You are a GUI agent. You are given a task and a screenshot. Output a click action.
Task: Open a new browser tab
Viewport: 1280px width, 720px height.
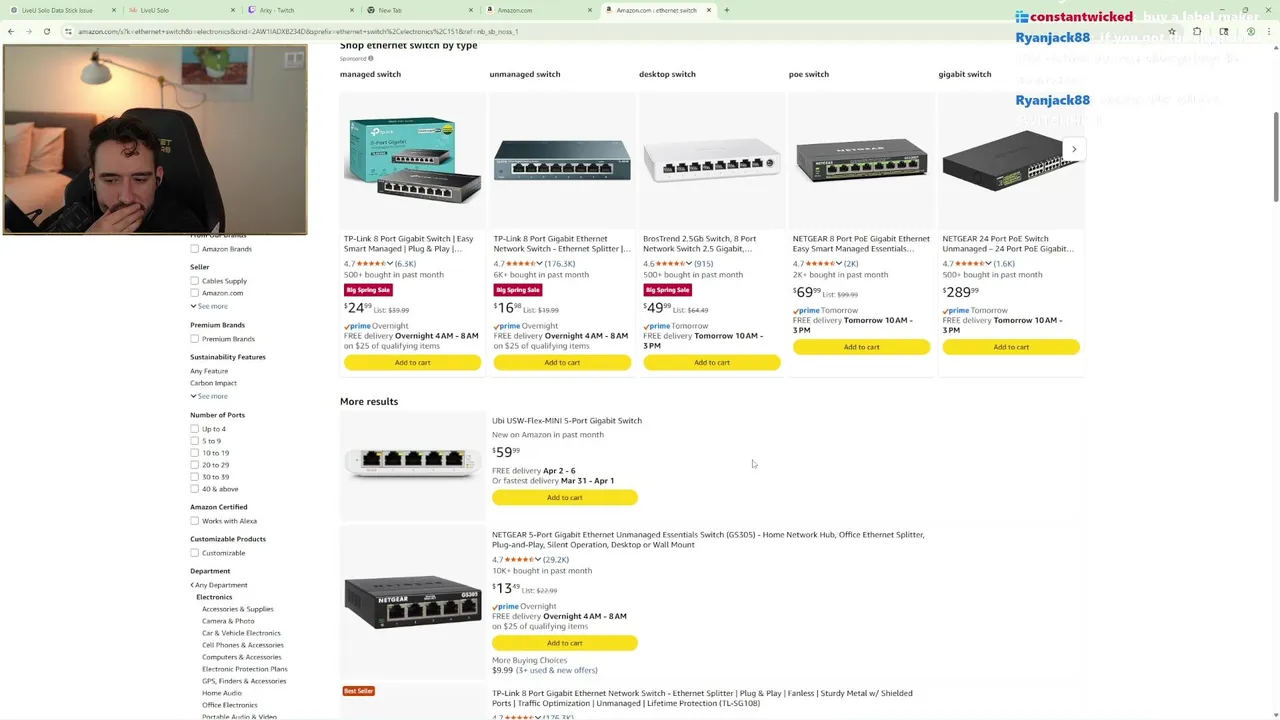(x=727, y=10)
